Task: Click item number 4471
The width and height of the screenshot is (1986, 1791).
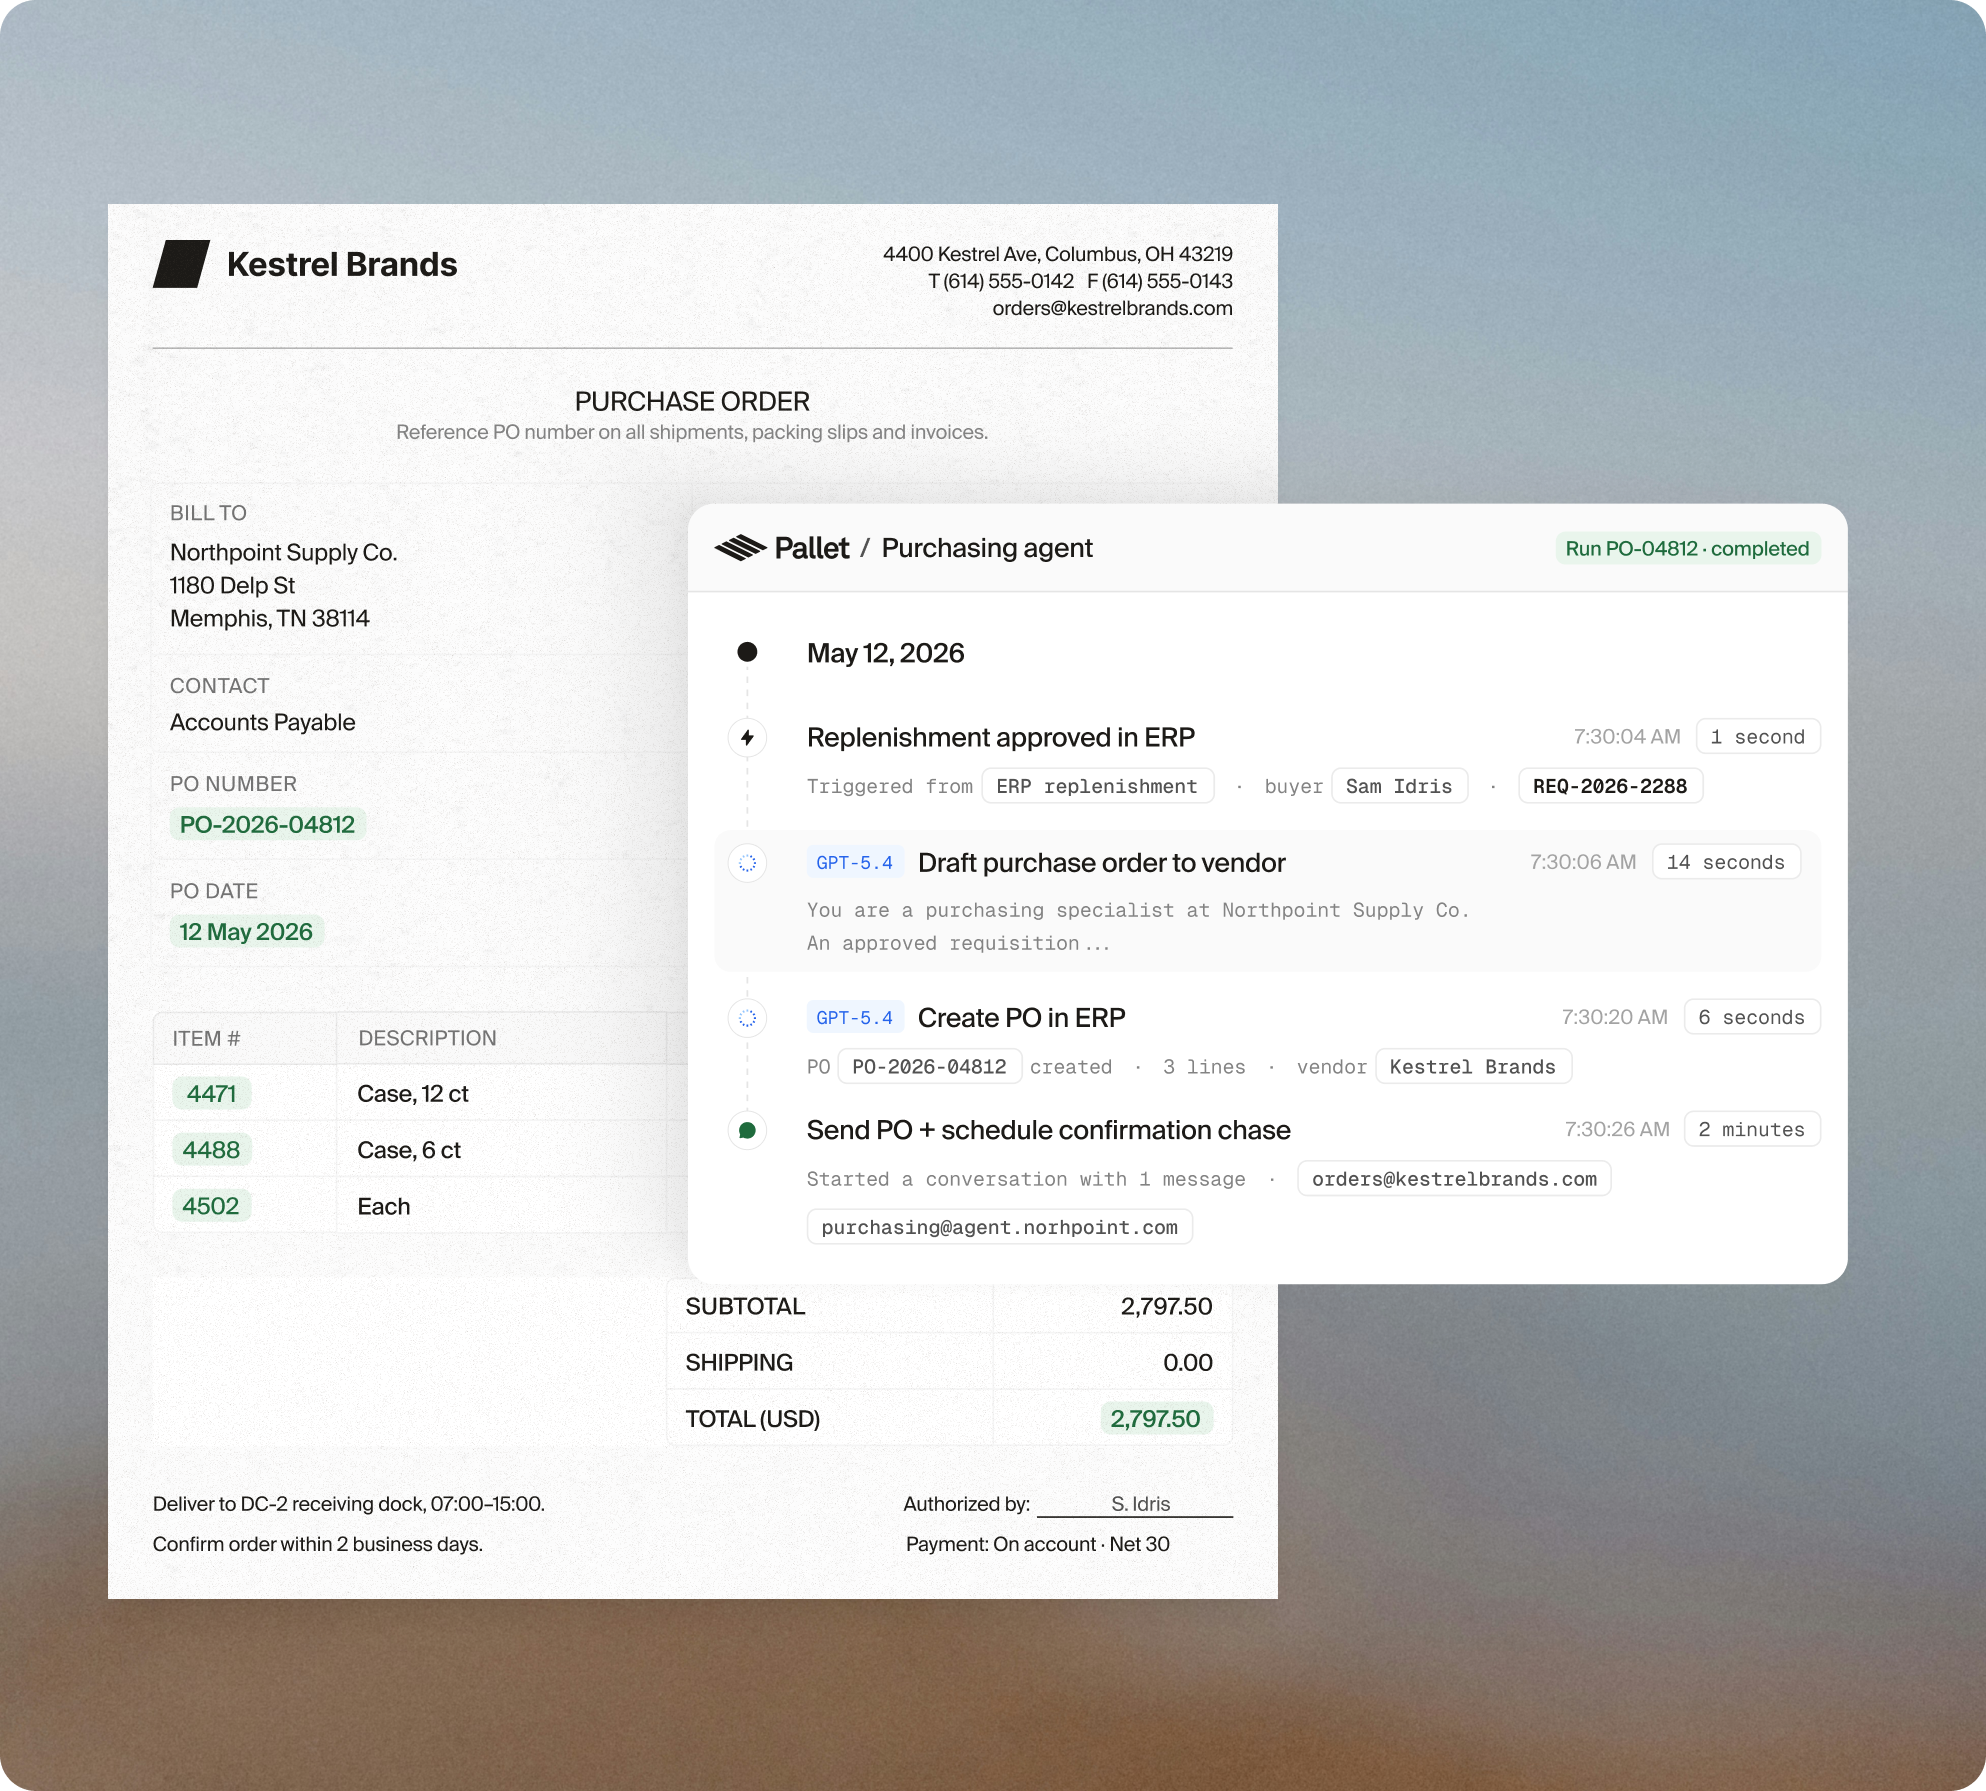Action: 211,1093
